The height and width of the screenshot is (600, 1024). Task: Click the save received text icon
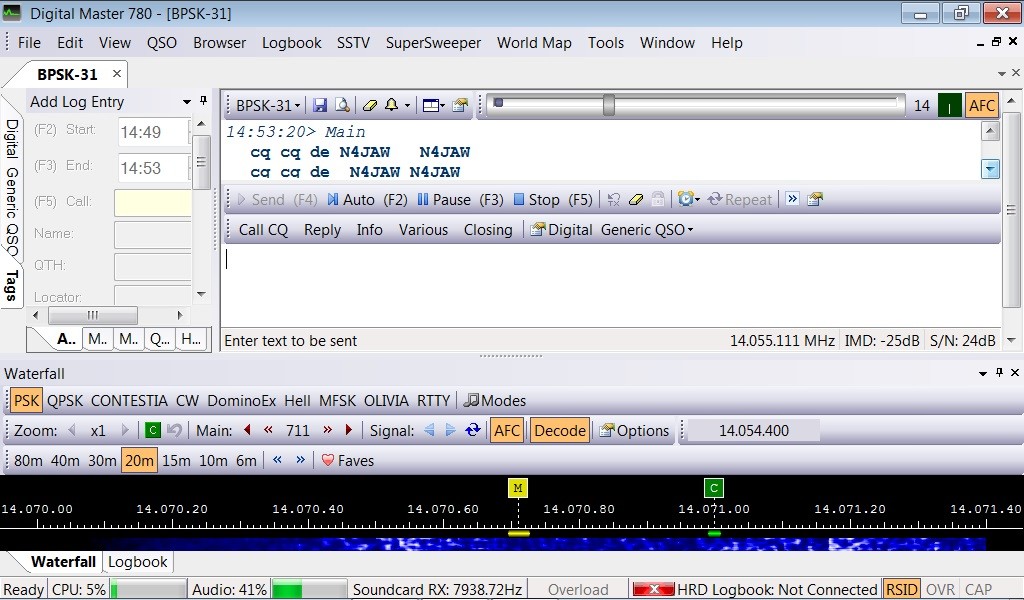(x=320, y=105)
